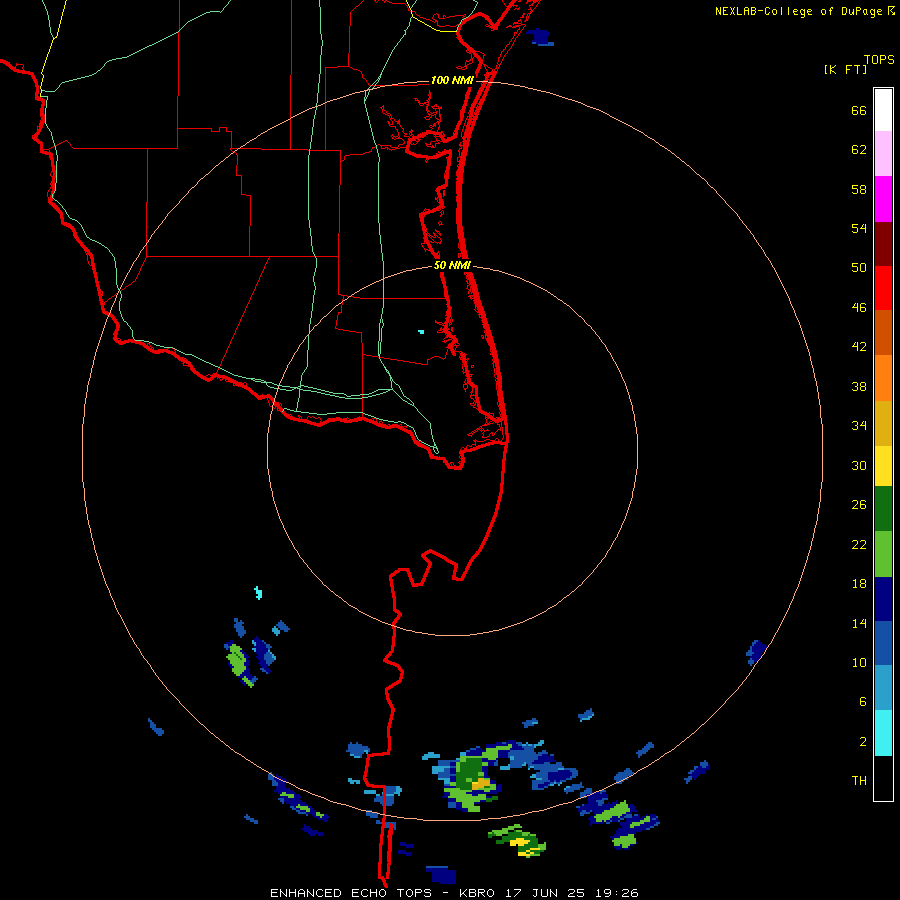This screenshot has height=900, width=900.
Task: Click the '22' legend value
Action: (859, 544)
